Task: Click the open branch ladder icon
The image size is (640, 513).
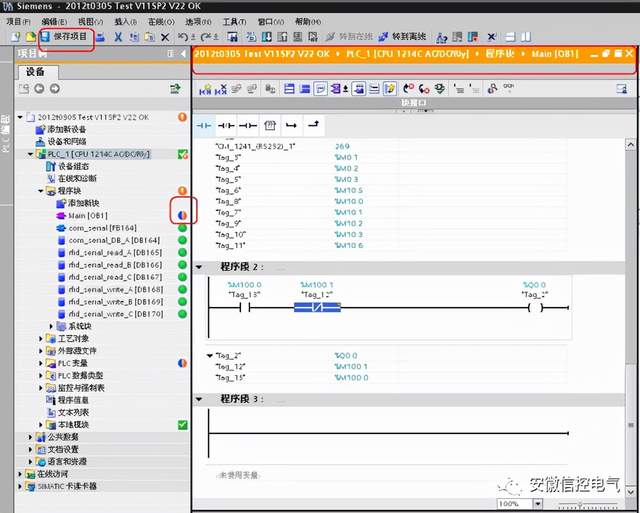Action: pos(291,125)
